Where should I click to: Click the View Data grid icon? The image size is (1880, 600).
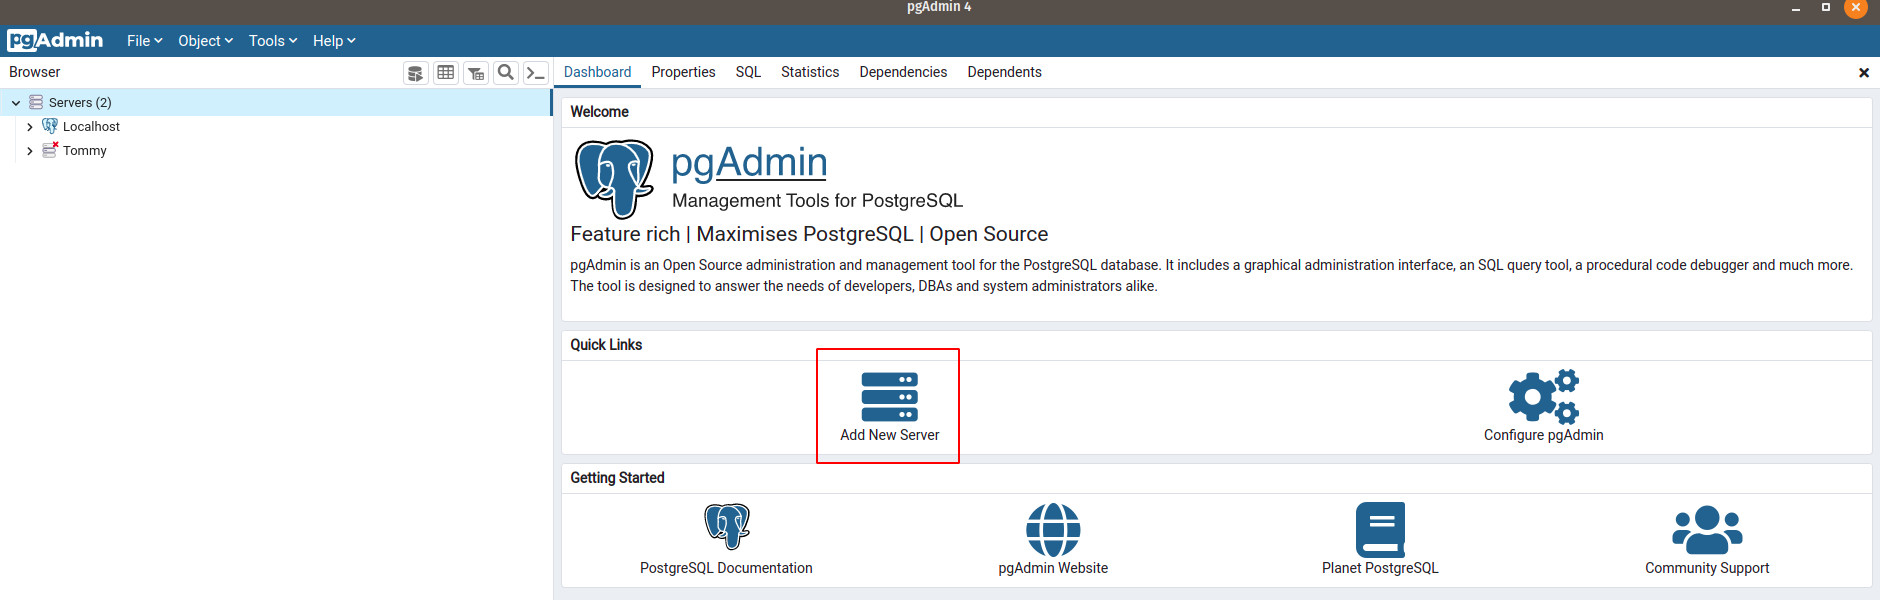pos(446,73)
